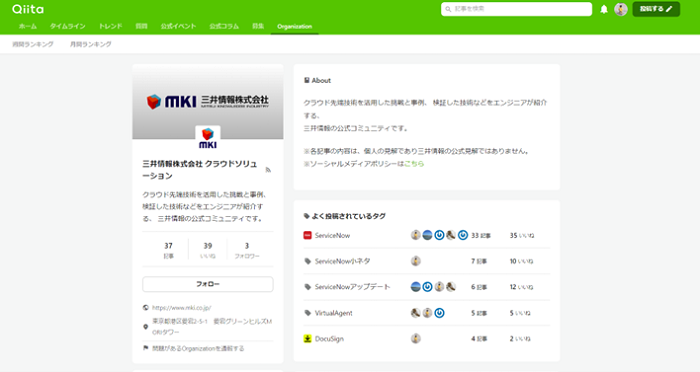This screenshot has height=372, width=700.
Task: Open the https://www.mki.co.jp/ website link
Action: point(182,308)
